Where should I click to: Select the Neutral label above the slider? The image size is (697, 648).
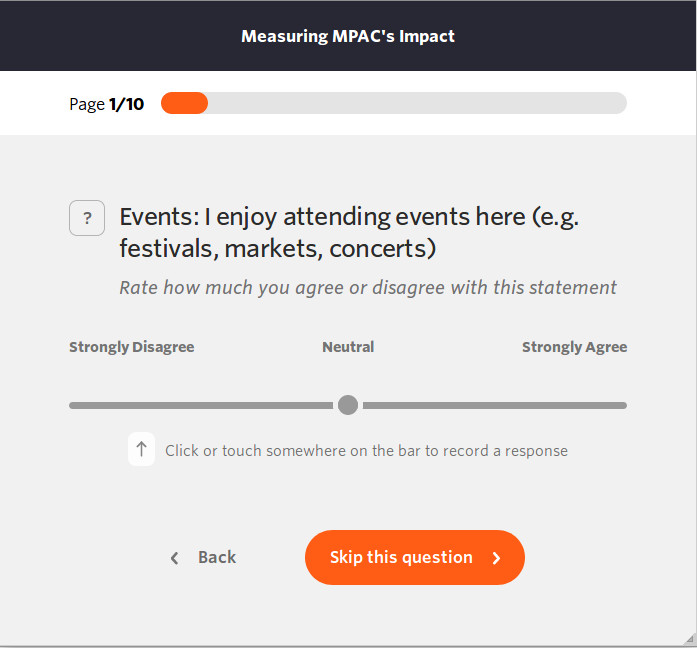tap(348, 347)
